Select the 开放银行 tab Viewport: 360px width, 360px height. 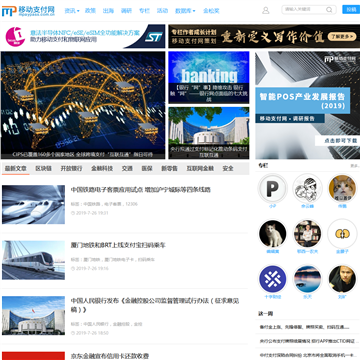71,169
